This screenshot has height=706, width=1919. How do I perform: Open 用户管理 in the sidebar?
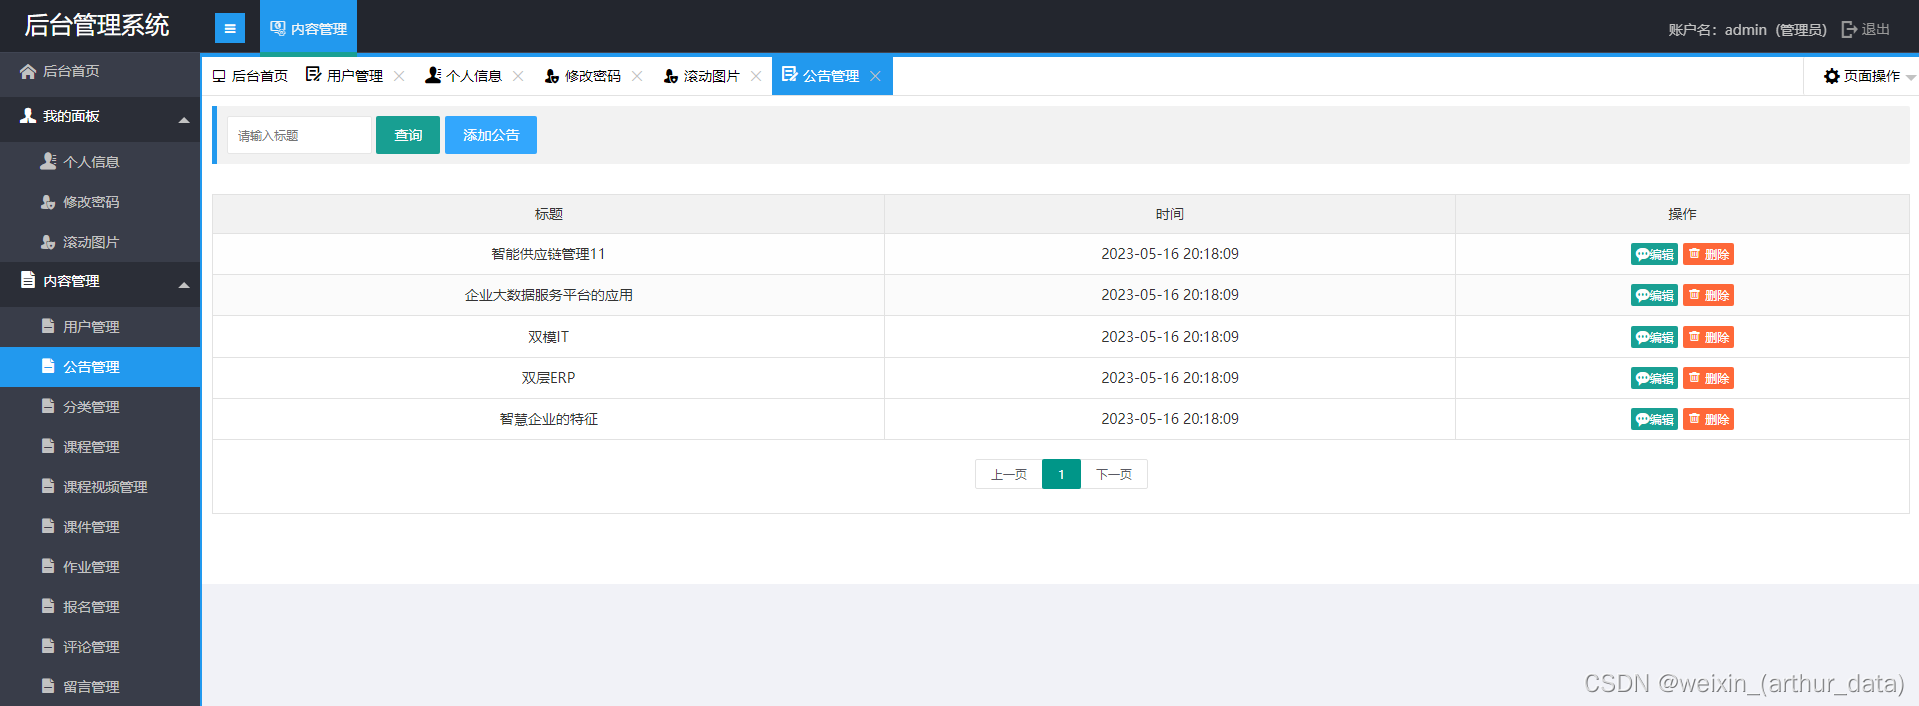100,327
